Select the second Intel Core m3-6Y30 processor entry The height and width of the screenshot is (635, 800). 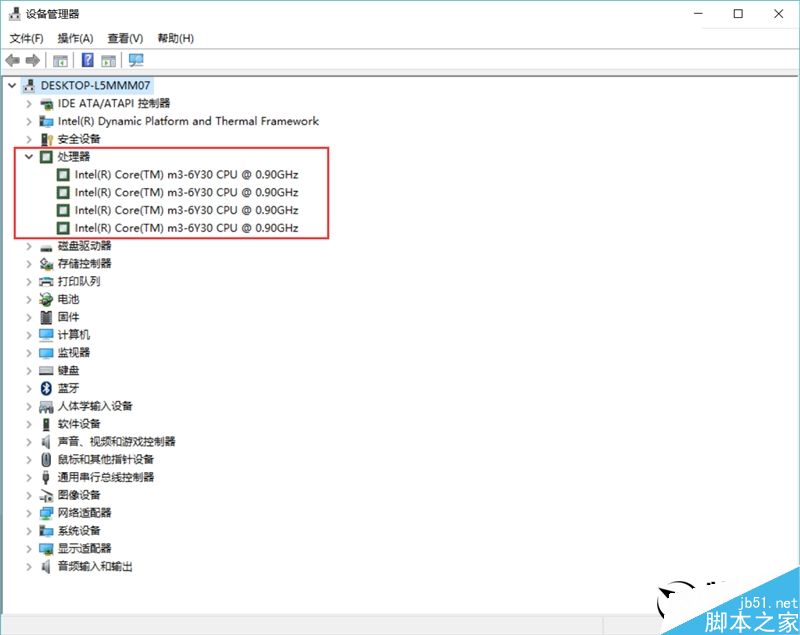point(186,192)
